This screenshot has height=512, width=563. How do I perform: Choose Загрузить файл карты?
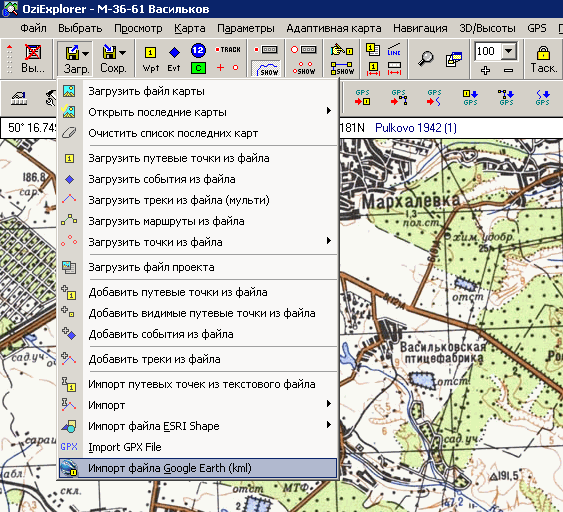198,91
